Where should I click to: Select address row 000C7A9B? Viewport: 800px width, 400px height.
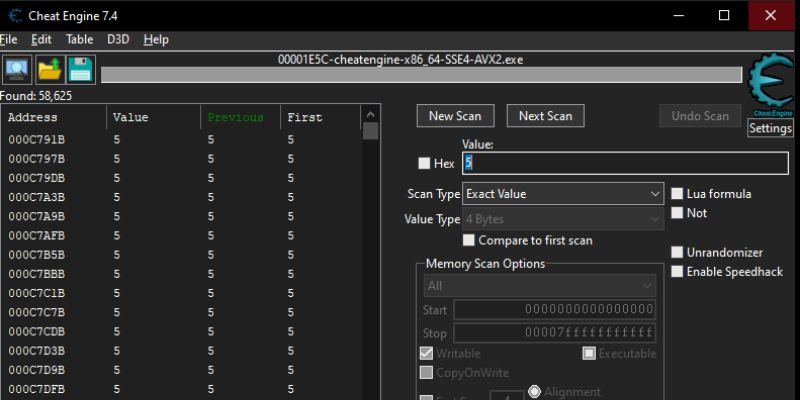[182, 216]
